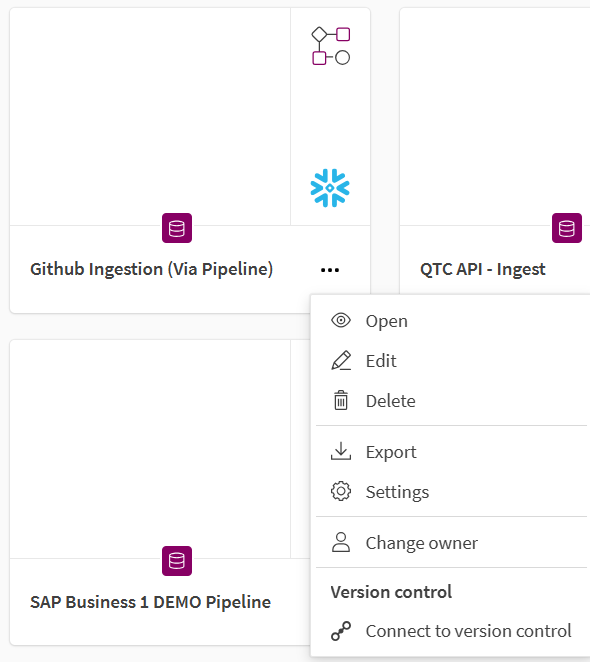The height and width of the screenshot is (662, 590).
Task: Click the version control connection icon
Action: pyautogui.click(x=341, y=631)
